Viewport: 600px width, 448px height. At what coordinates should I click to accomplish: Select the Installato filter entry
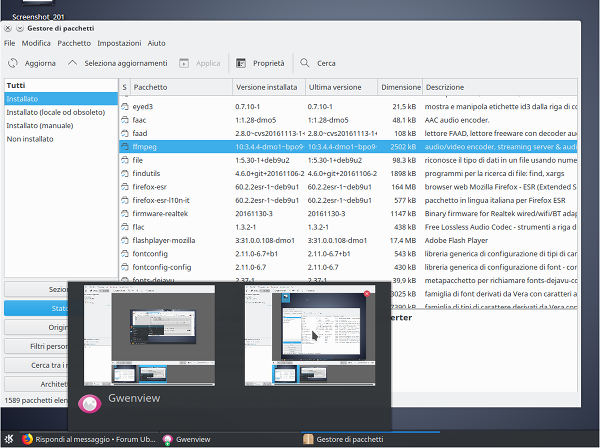pos(61,99)
